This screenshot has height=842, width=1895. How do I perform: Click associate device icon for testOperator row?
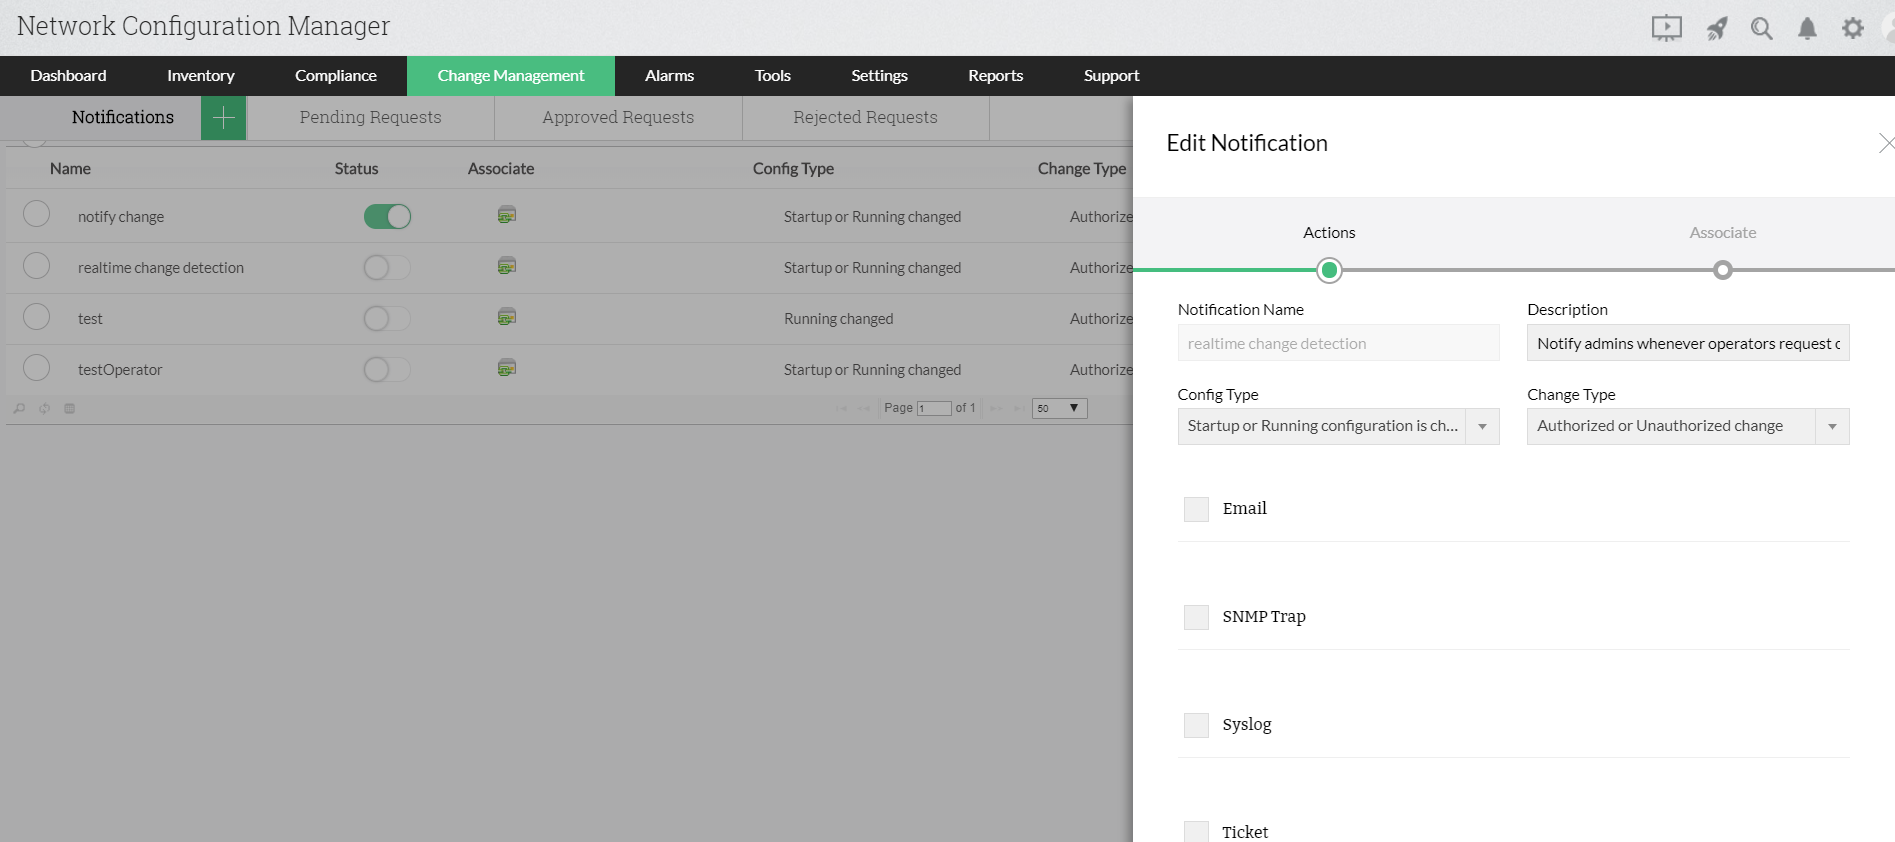point(507,368)
